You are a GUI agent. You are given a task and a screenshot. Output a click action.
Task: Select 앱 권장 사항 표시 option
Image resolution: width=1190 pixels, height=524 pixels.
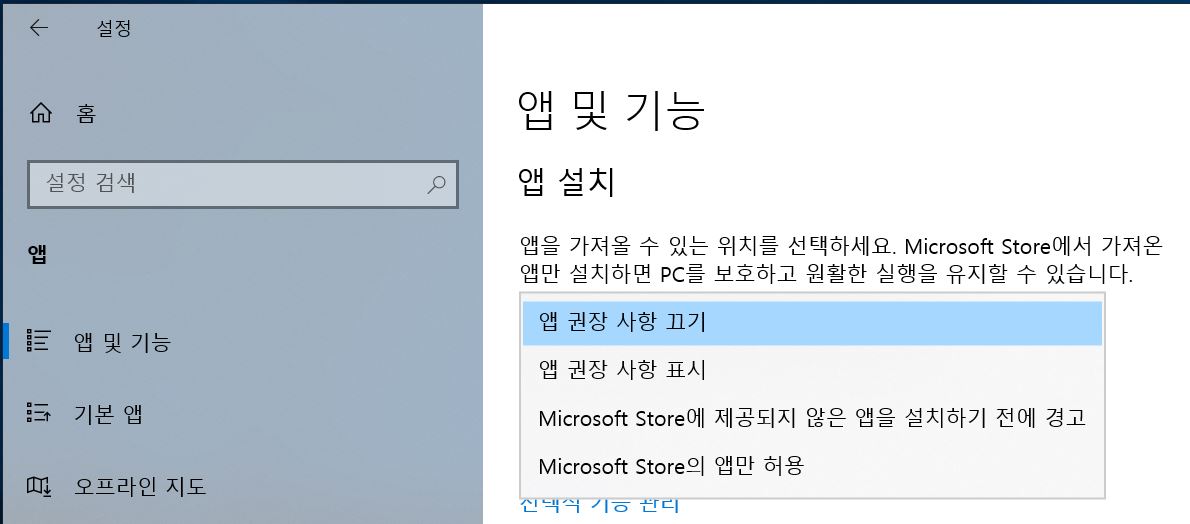pyautogui.click(x=812, y=370)
